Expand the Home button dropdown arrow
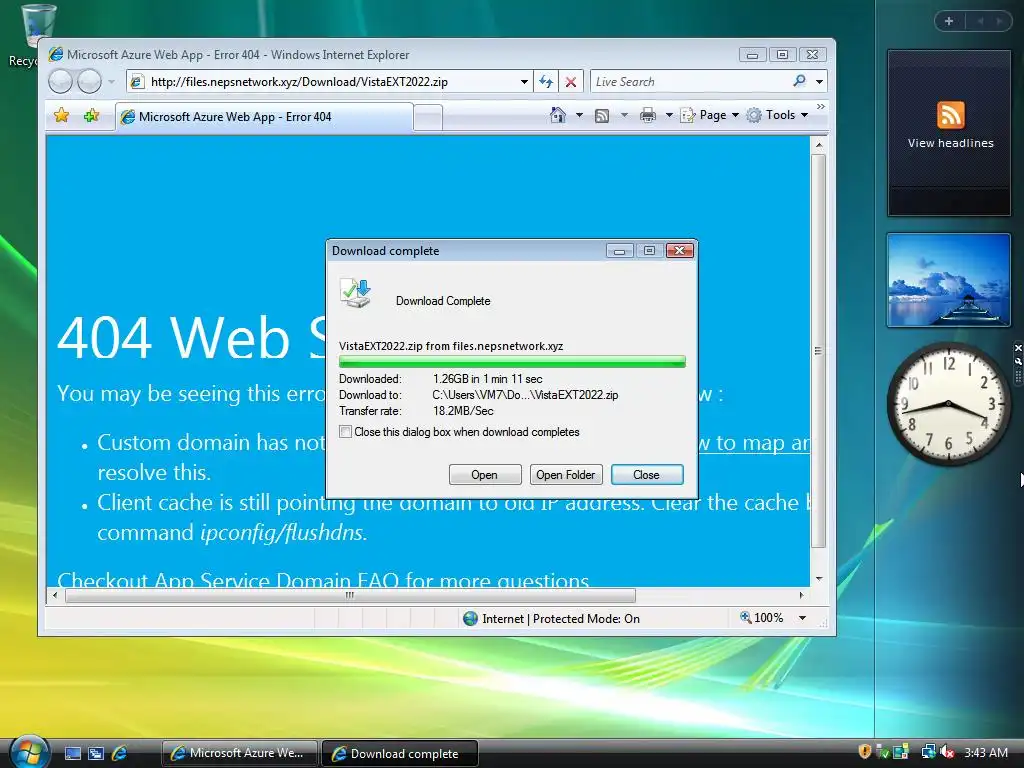The width and height of the screenshot is (1024, 768). (x=579, y=115)
